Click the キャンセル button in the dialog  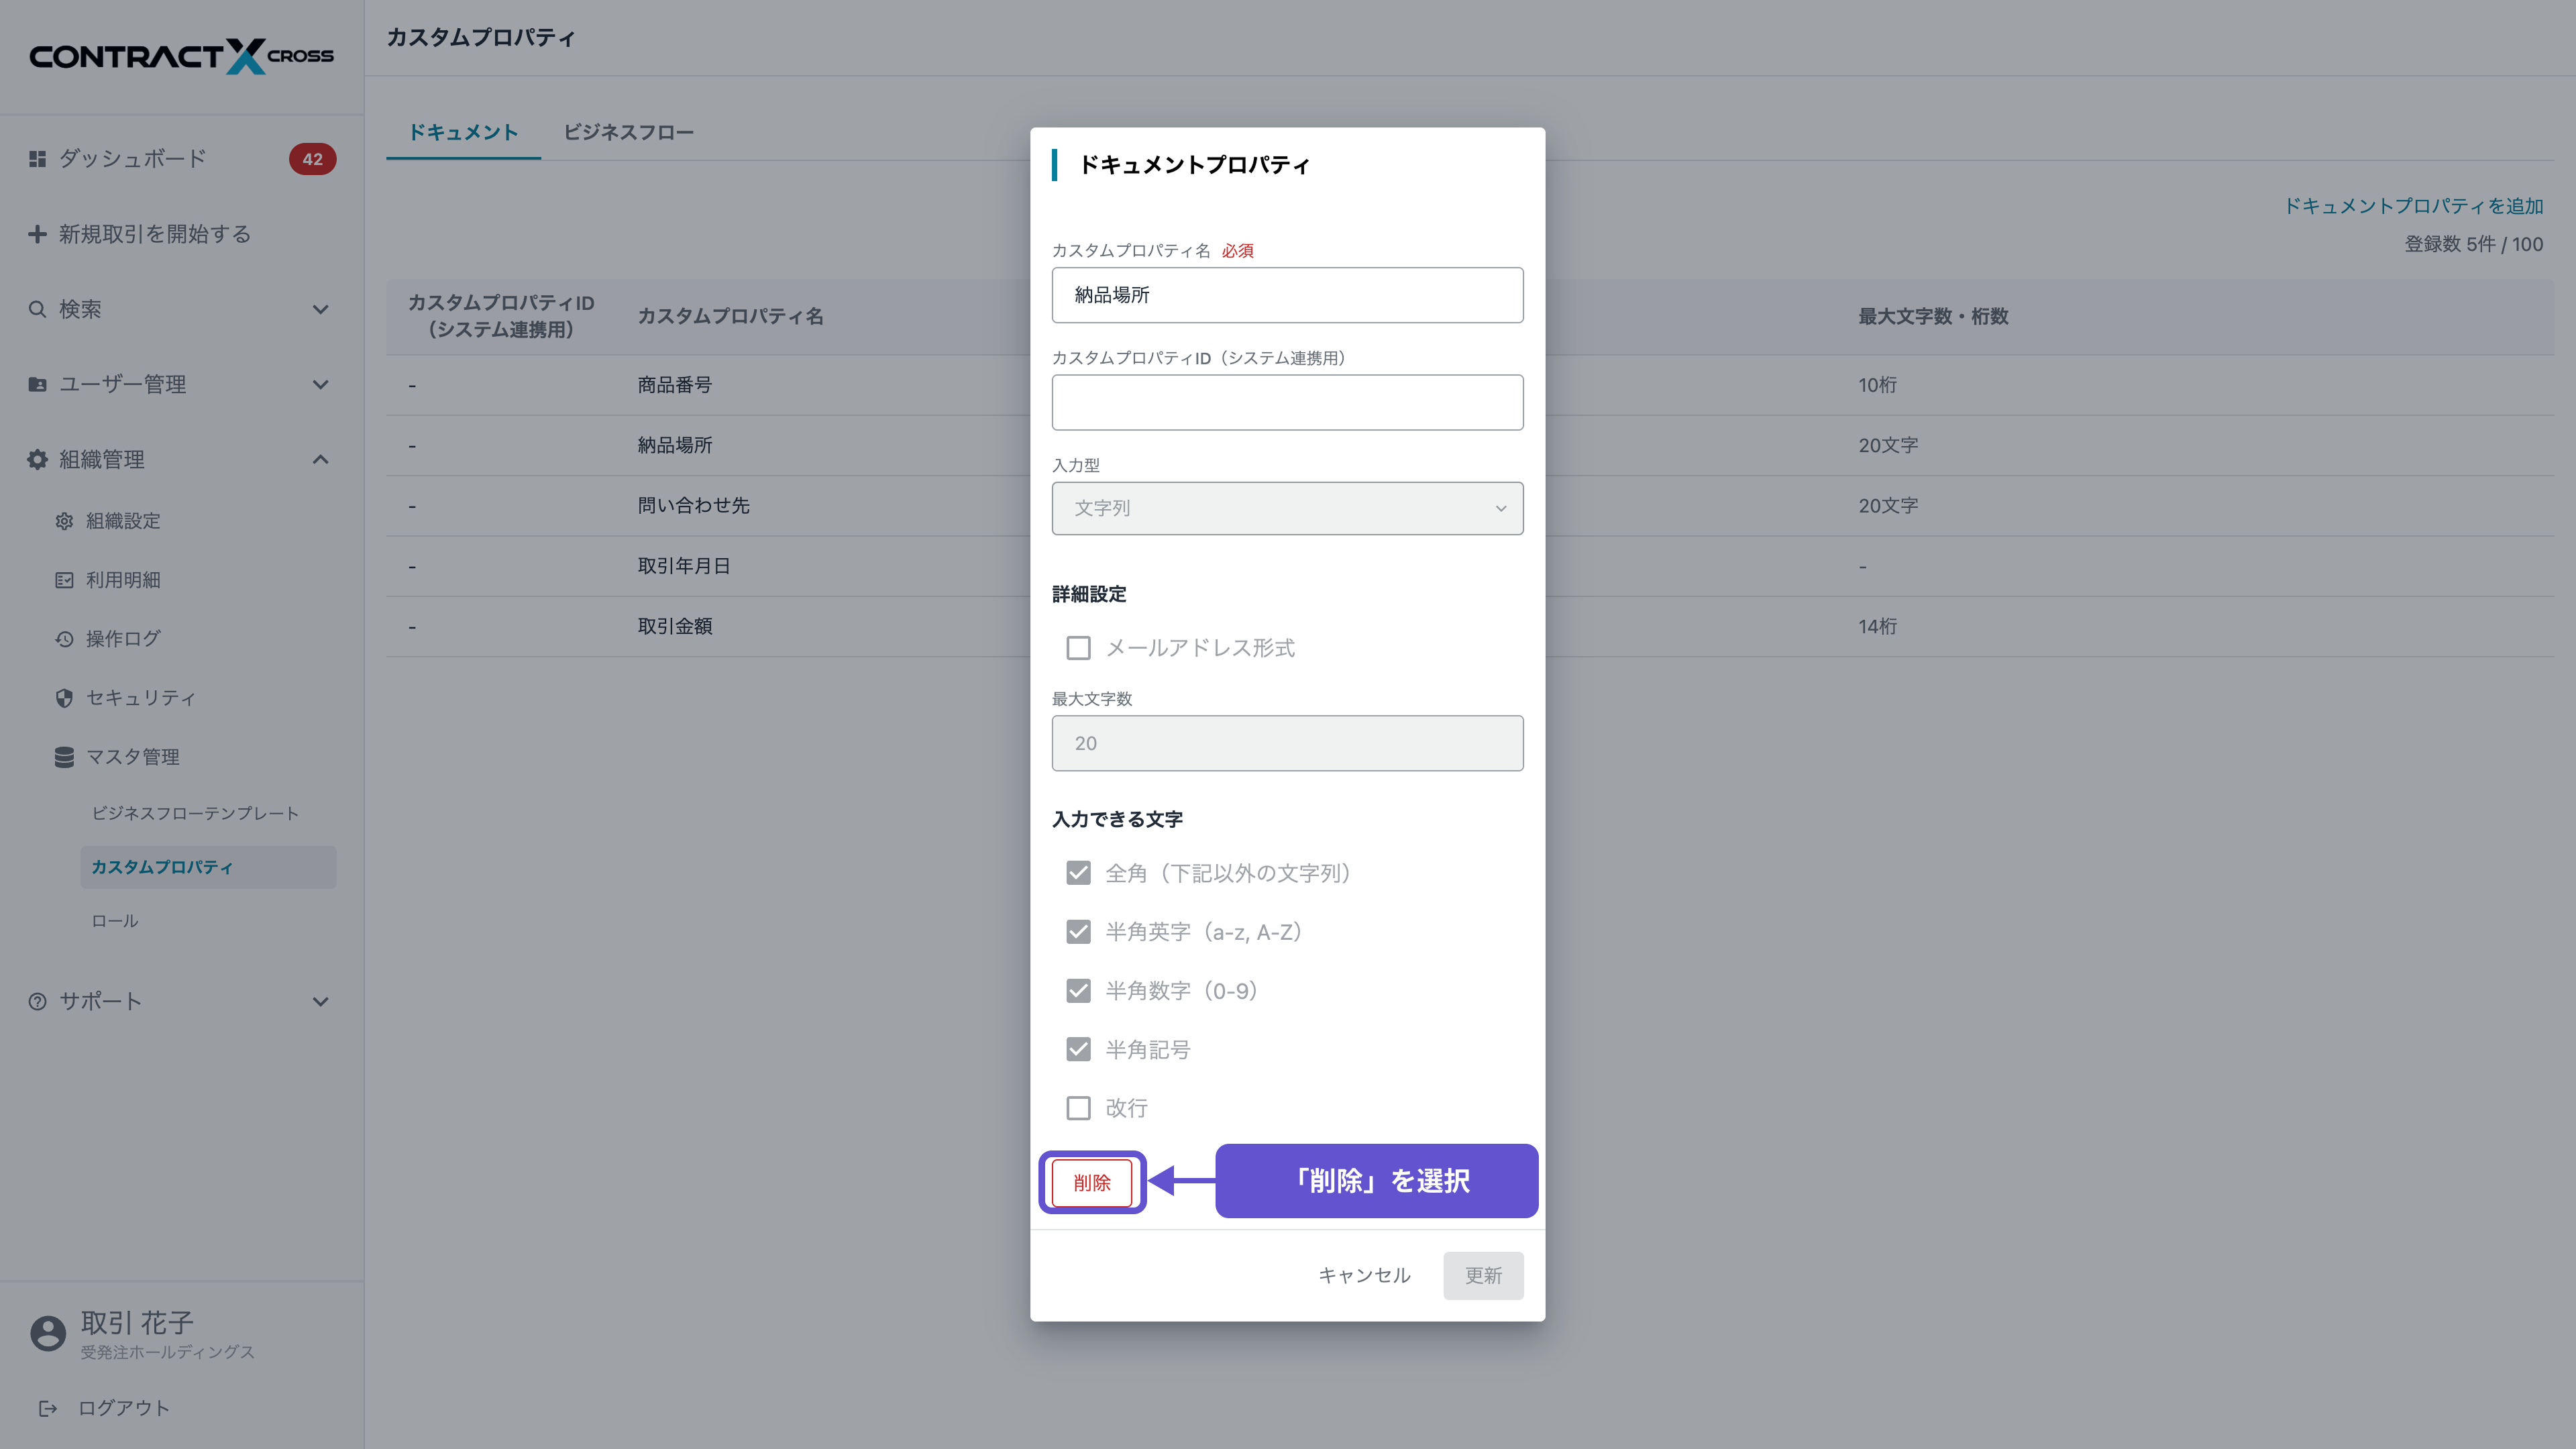coord(1364,1275)
